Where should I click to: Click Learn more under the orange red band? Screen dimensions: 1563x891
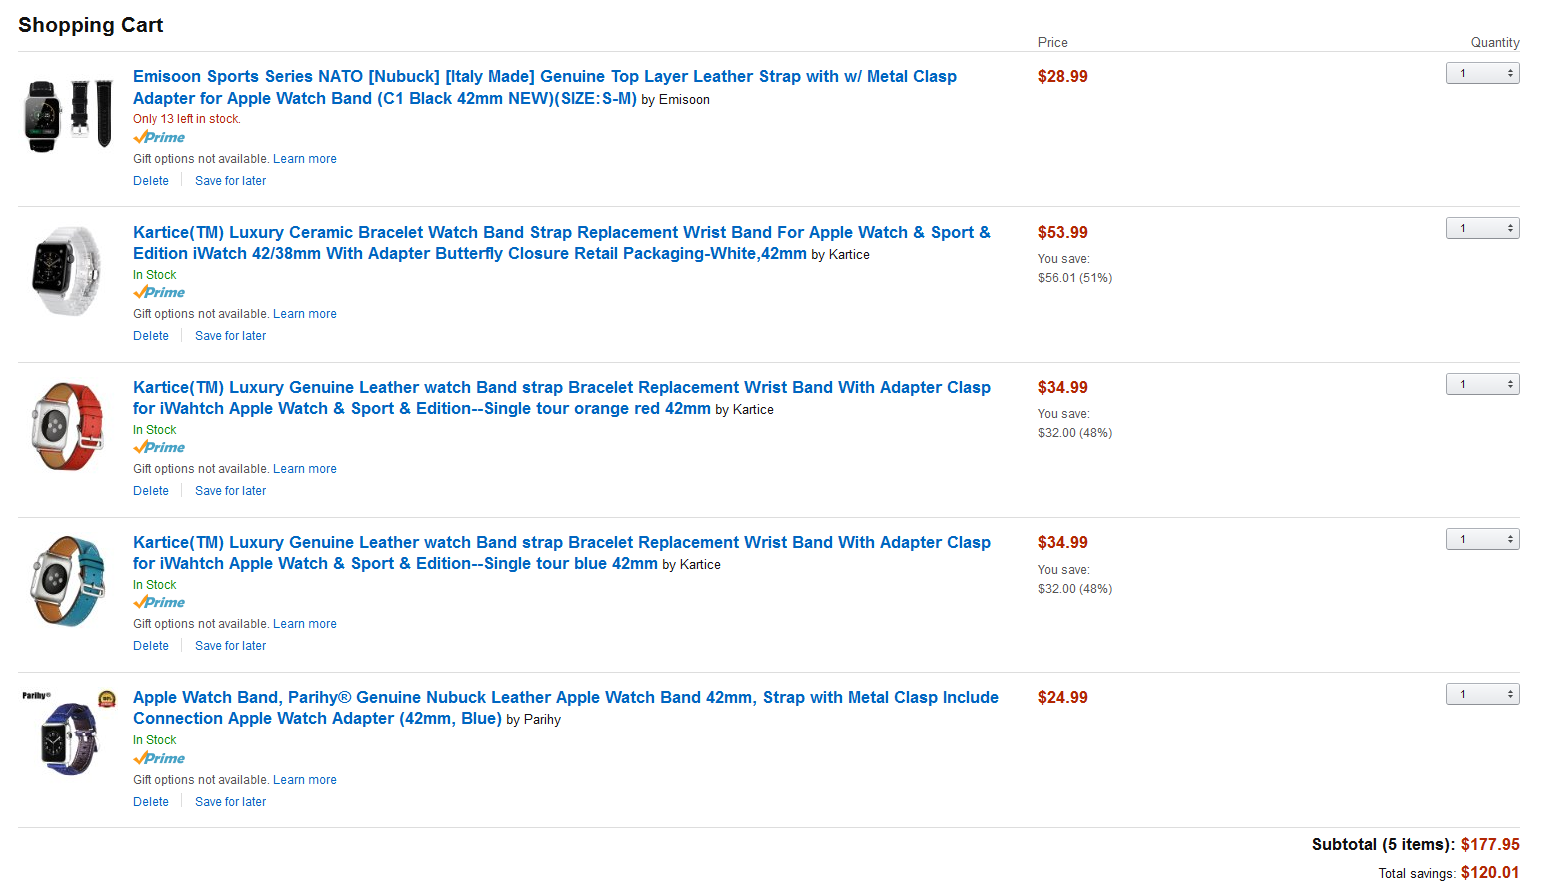coord(305,469)
